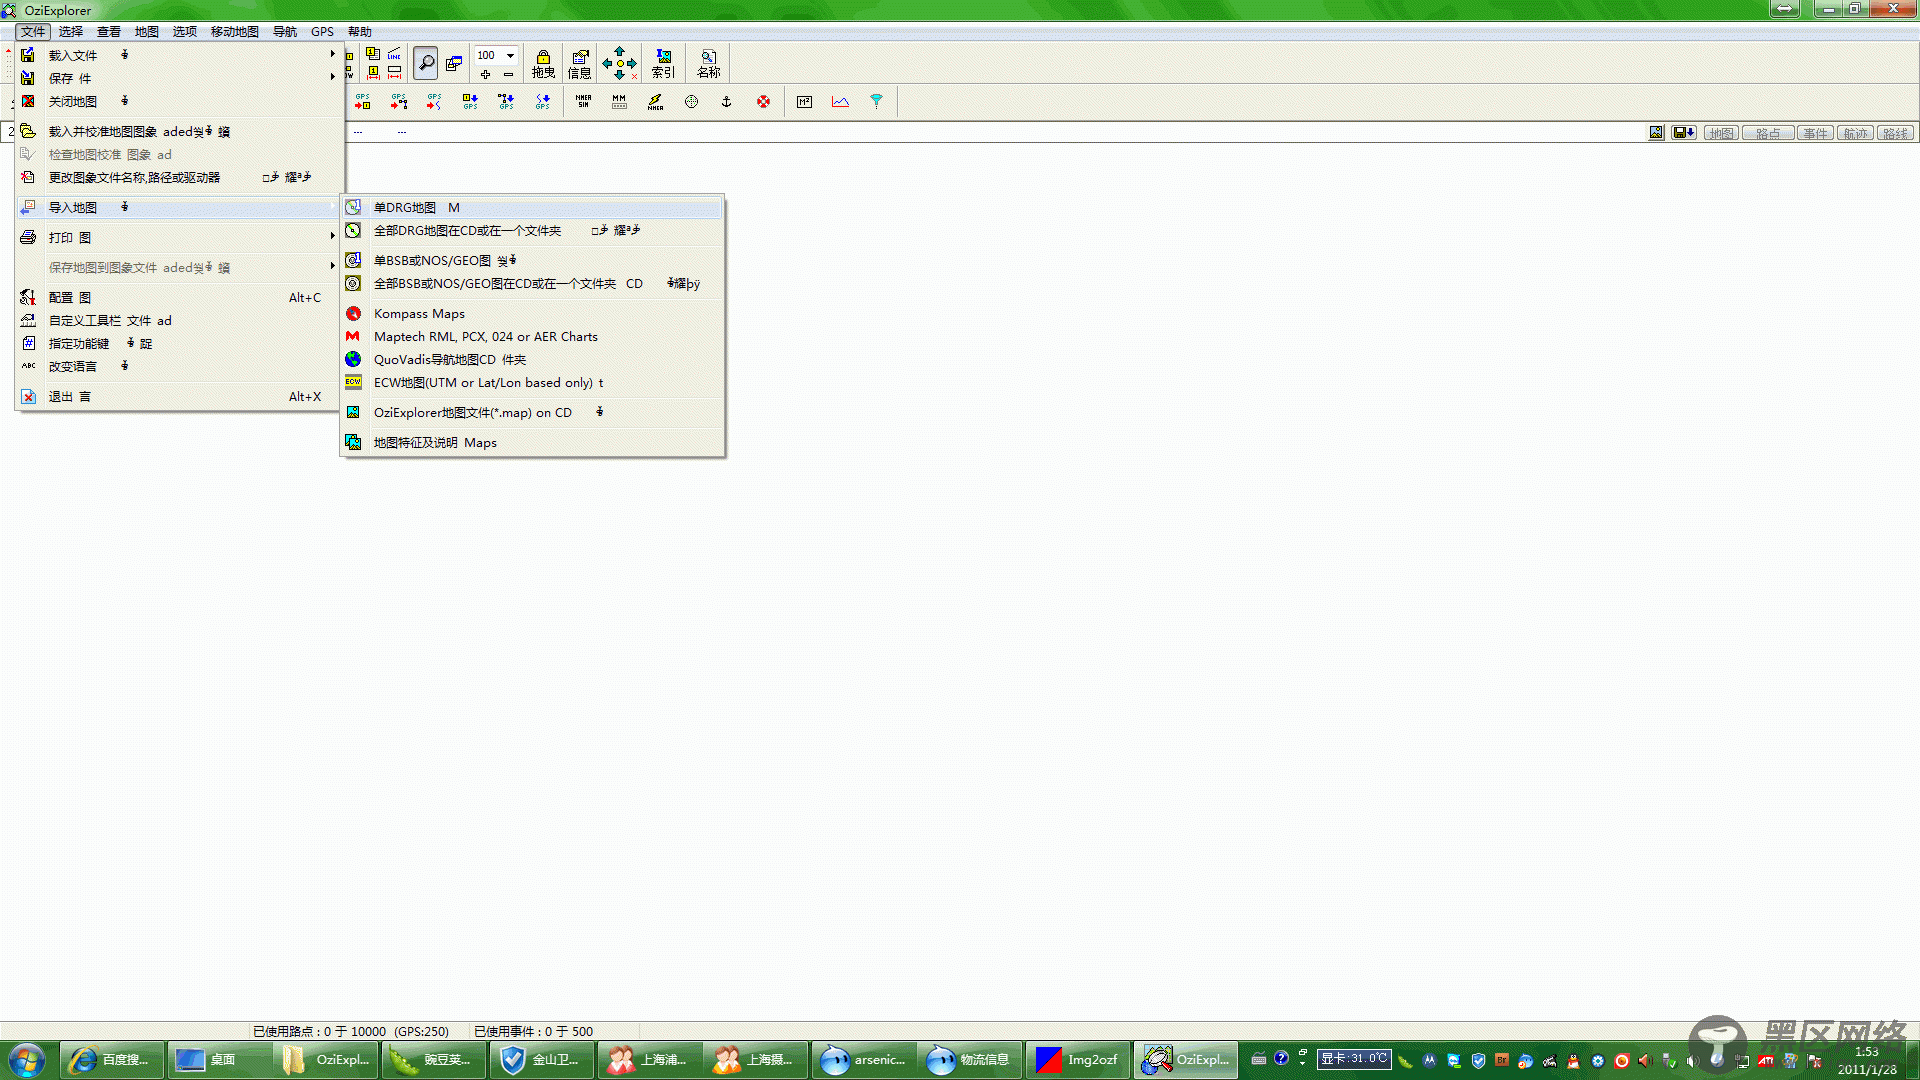Open the GPS menu
Viewport: 1920px width, 1080px height.
(x=322, y=32)
